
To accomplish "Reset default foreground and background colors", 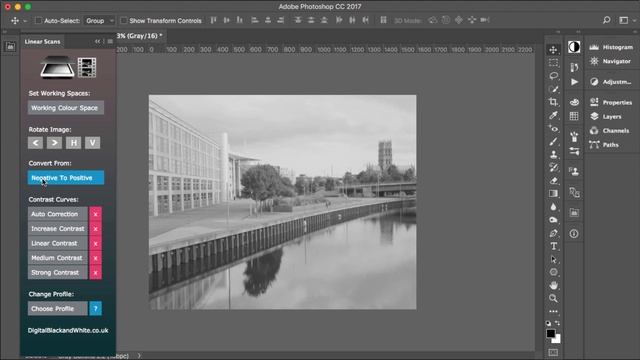I will 548,323.
